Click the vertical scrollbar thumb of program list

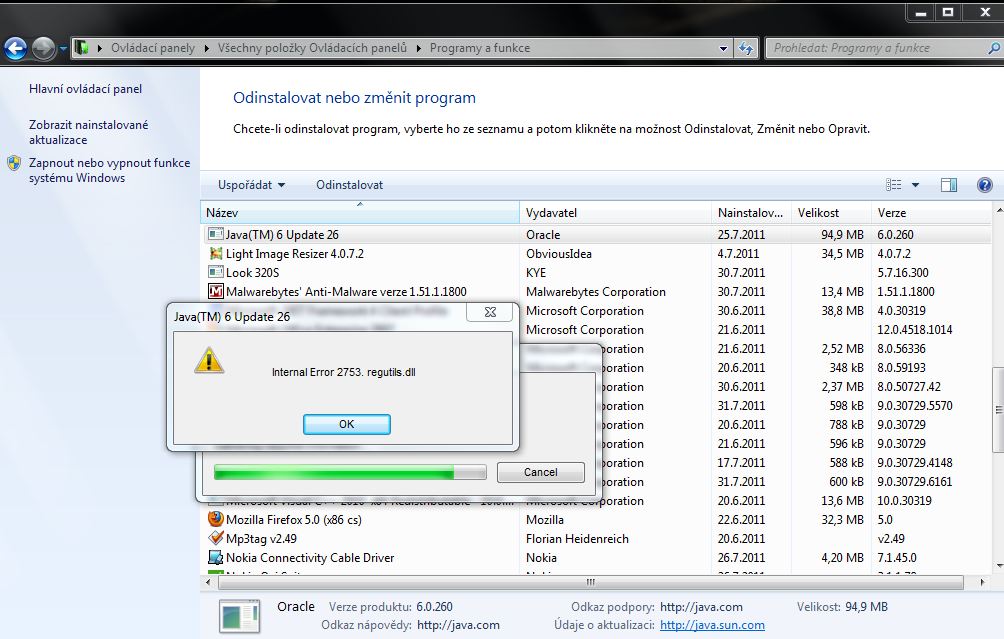pyautogui.click(x=998, y=408)
